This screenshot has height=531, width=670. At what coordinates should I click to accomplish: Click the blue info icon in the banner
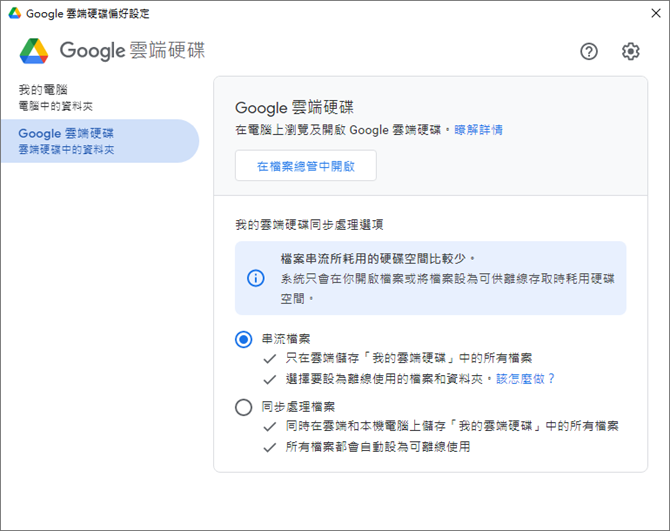pos(256,278)
